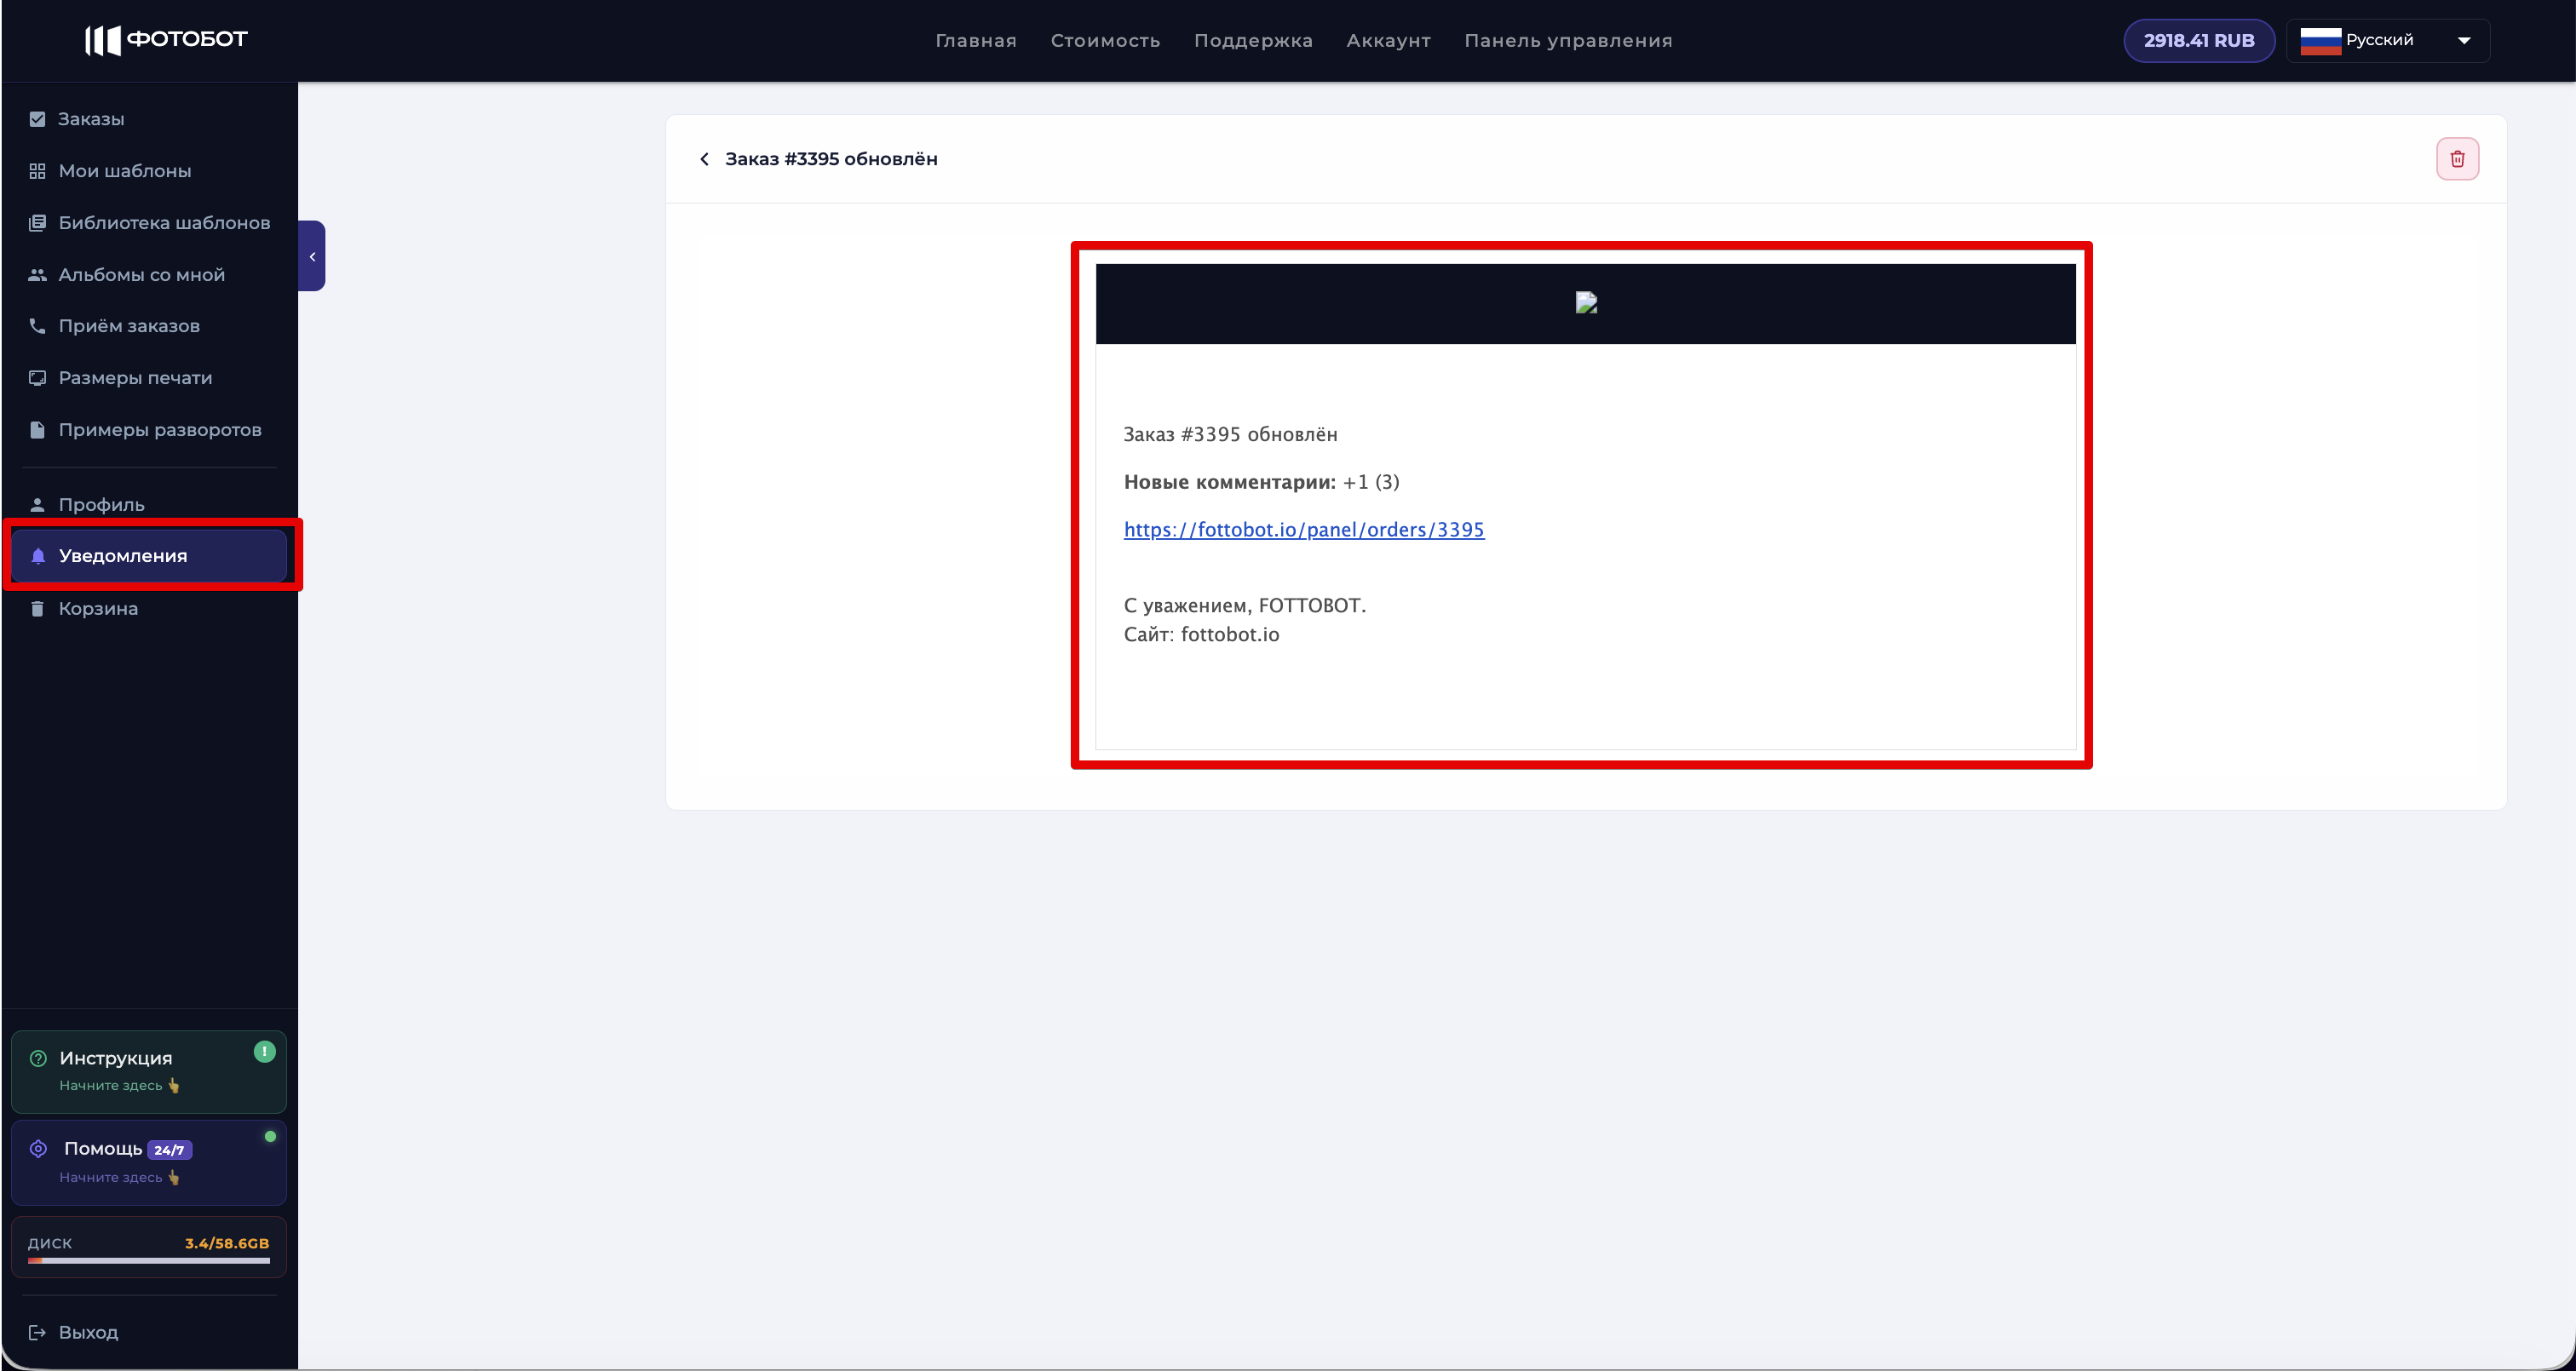Open the Заказы checkbox icon
Viewport: 2576px width, 1371px height.
[38, 119]
